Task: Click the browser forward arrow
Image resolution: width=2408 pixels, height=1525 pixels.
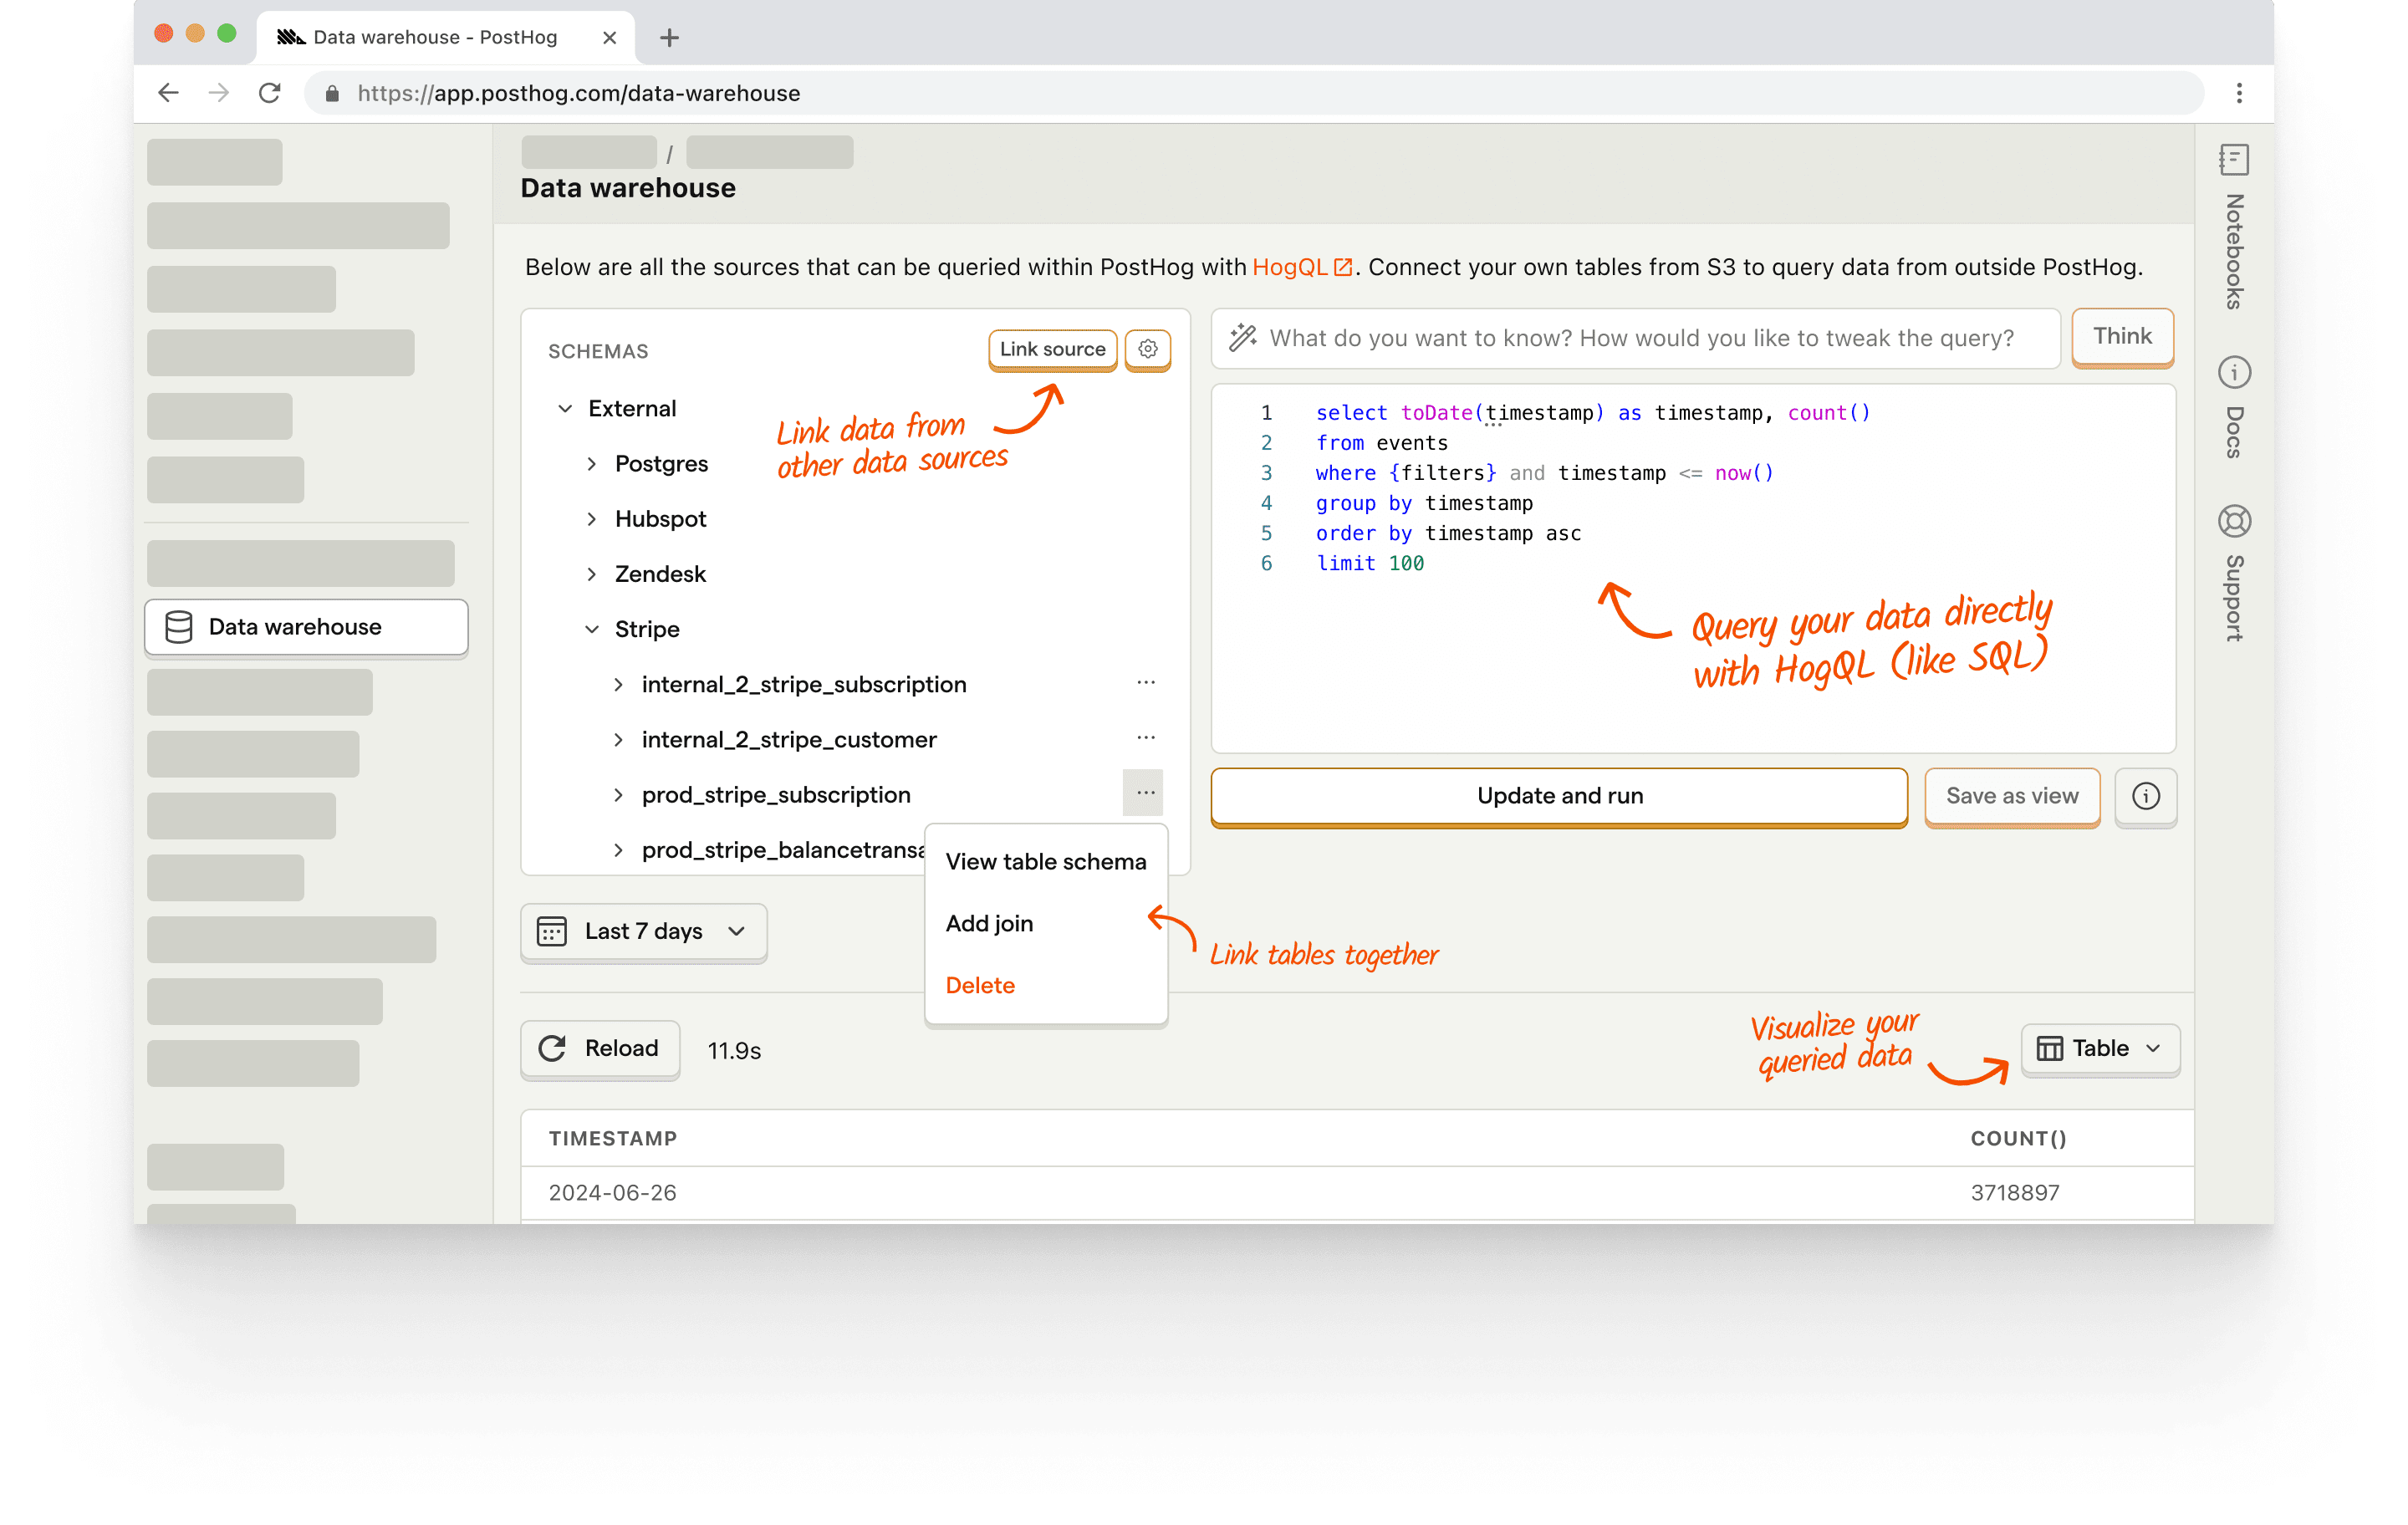Action: click(x=218, y=93)
